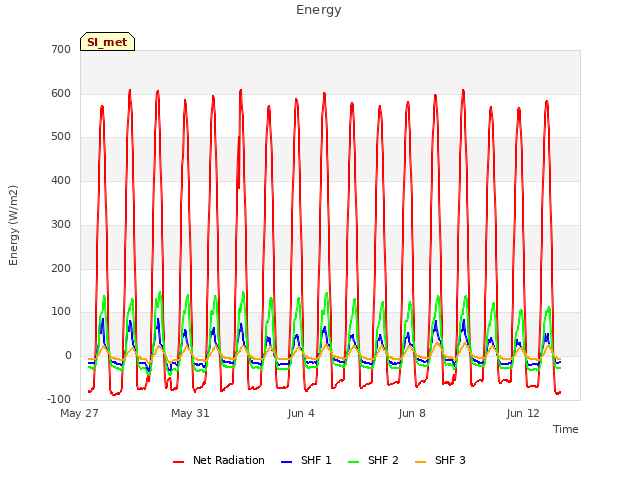Screen dimensions: 640x480
Task: Click the Energy chart title
Action: pos(319,10)
